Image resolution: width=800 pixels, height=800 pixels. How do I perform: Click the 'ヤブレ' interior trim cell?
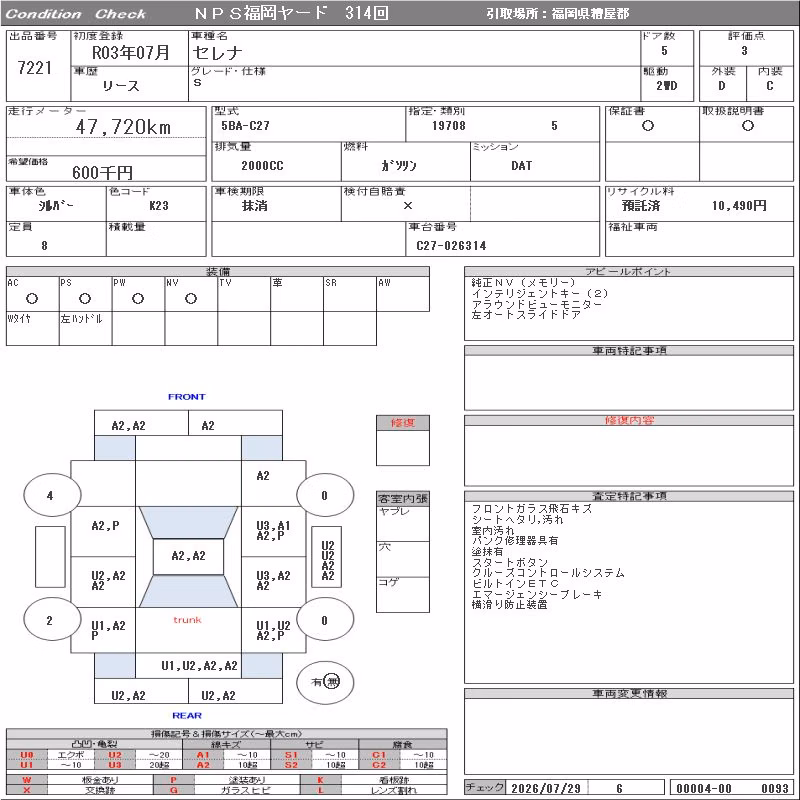click(403, 524)
